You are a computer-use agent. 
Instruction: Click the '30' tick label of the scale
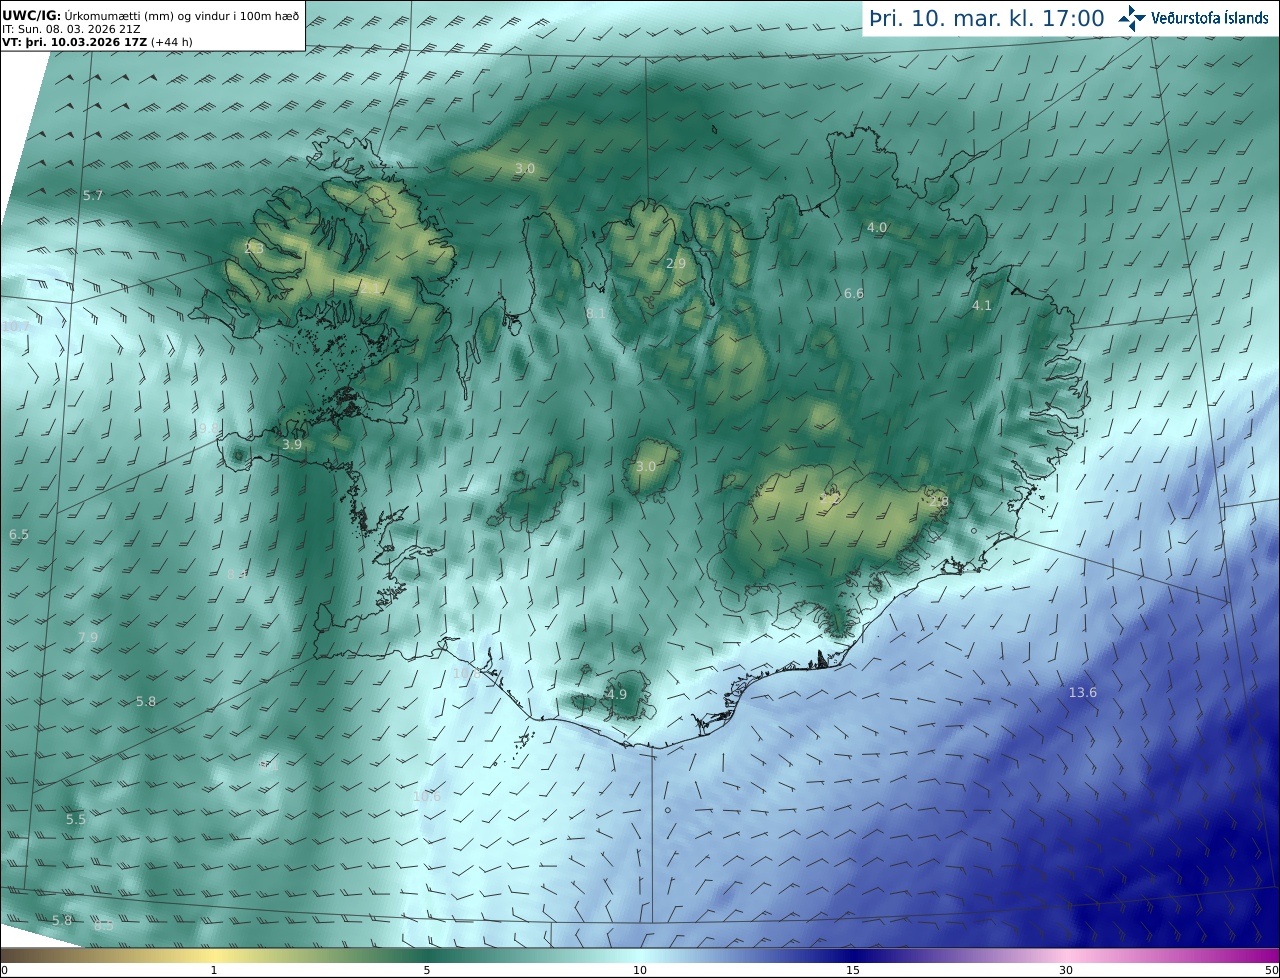(x=1066, y=971)
